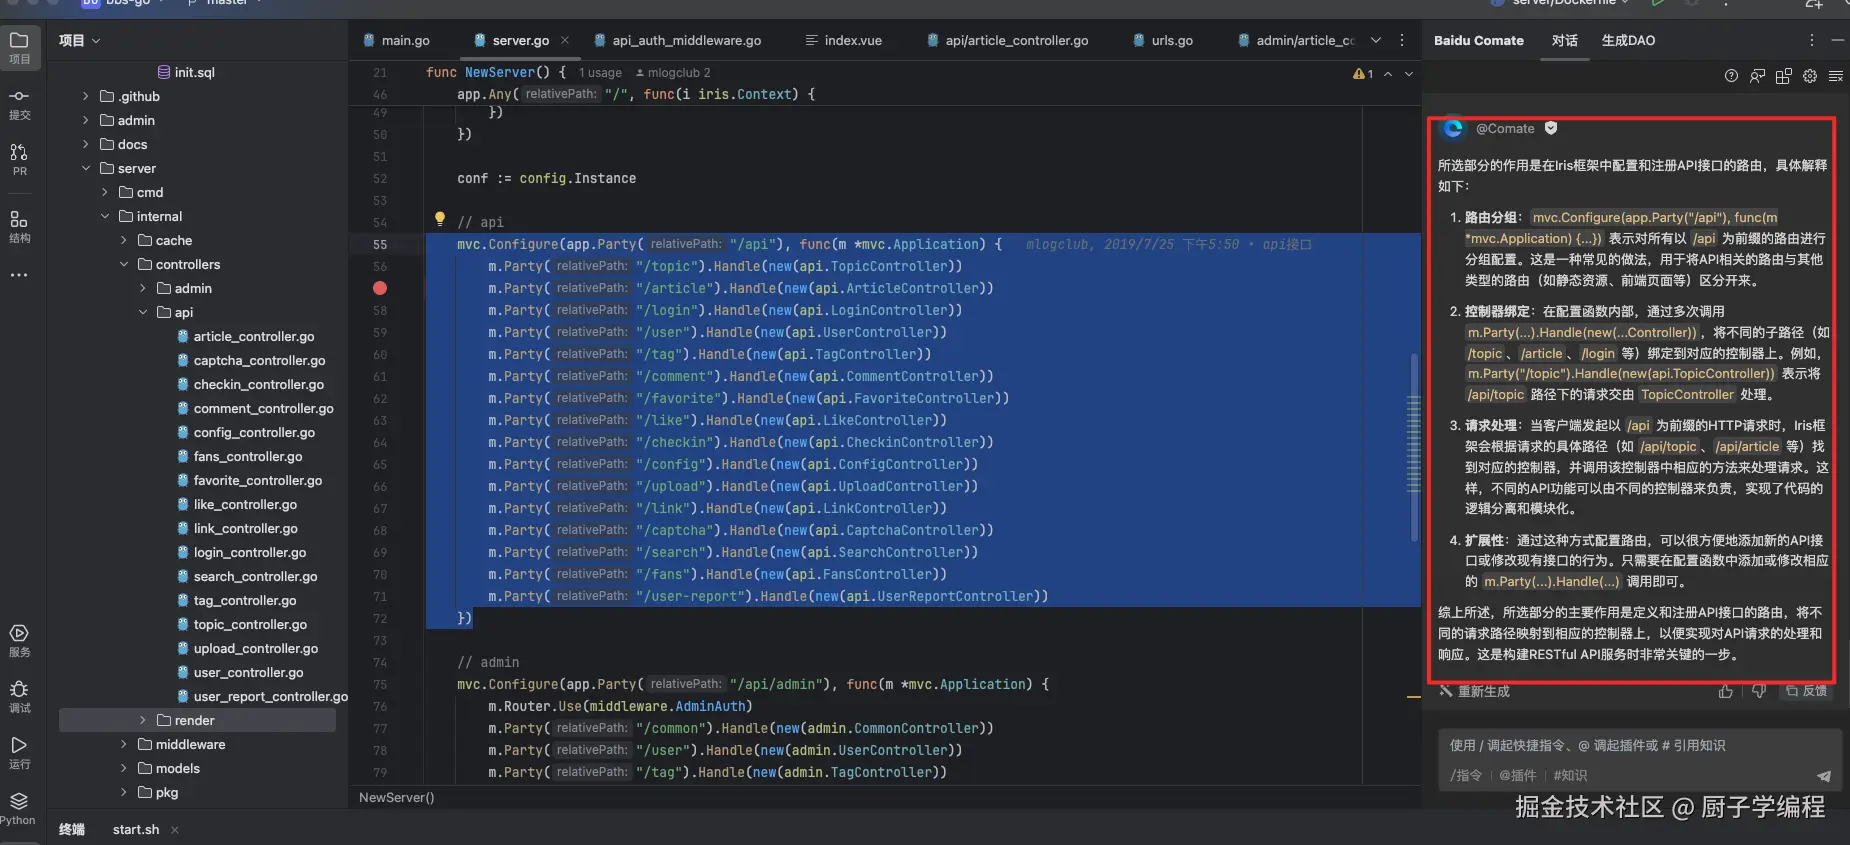The height and width of the screenshot is (845, 1850).
Task: Switch to the index.vue tab
Action: (x=843, y=40)
